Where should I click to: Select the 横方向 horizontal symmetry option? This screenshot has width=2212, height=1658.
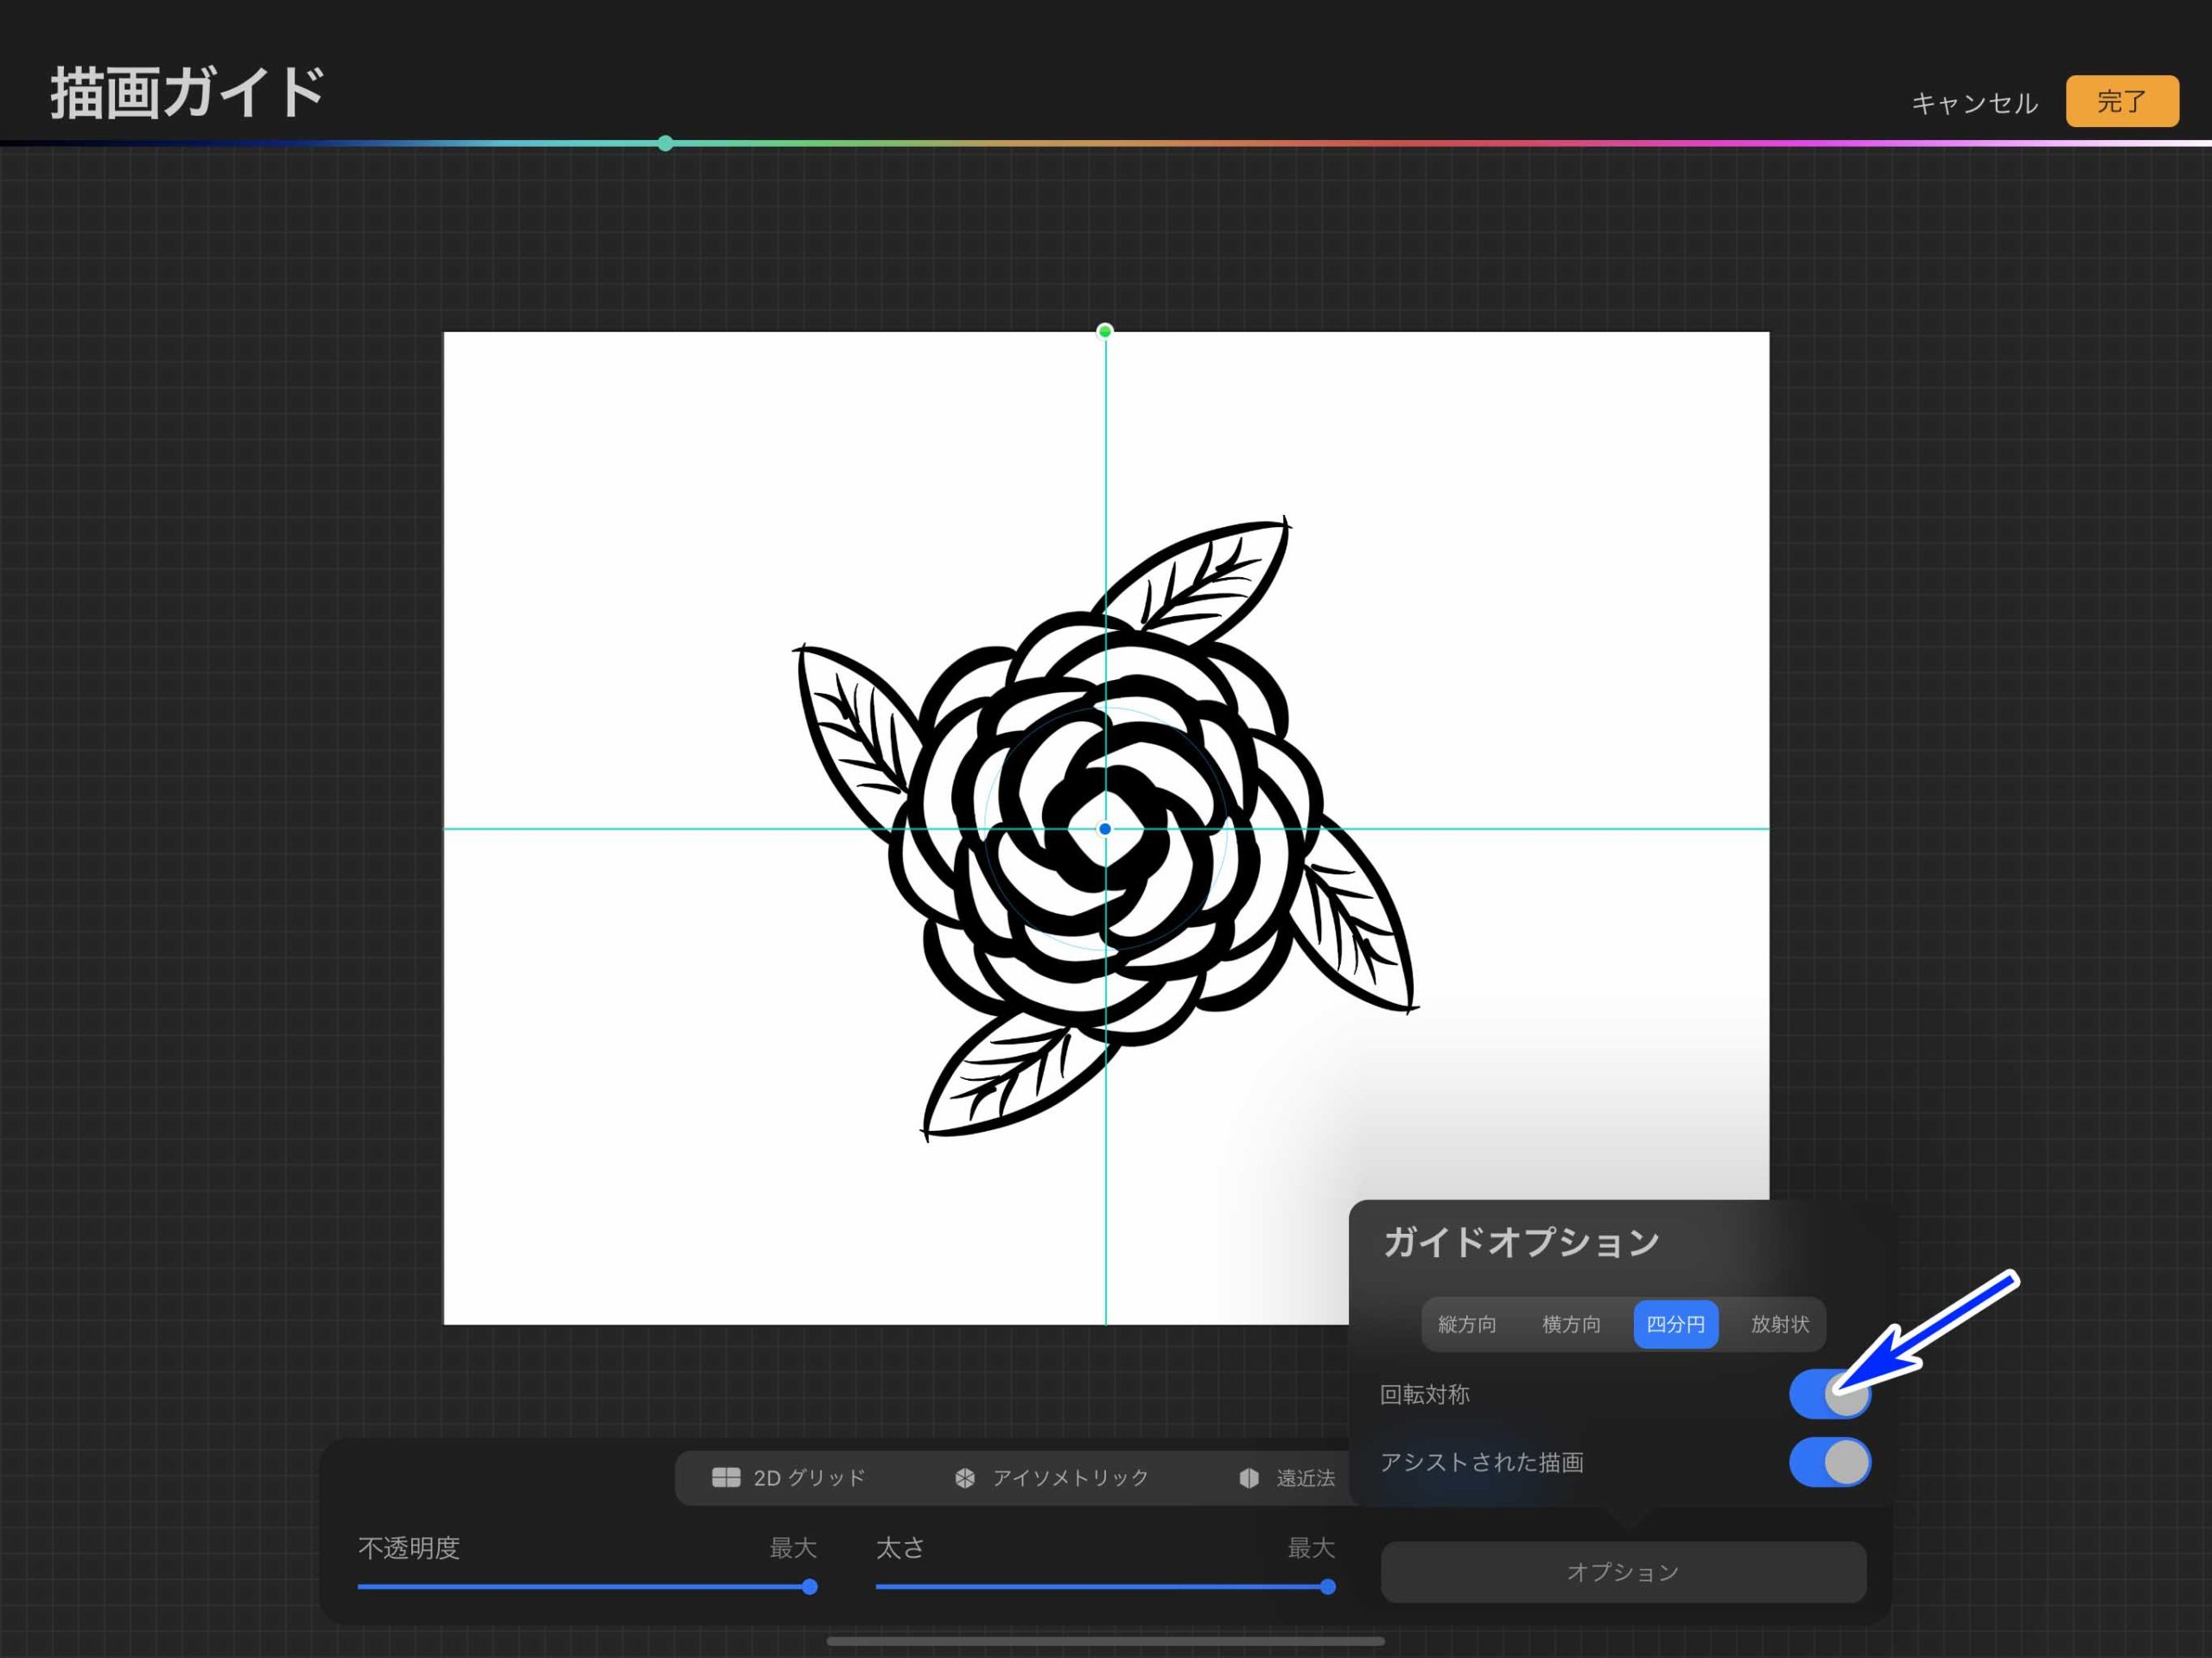pos(1570,1323)
